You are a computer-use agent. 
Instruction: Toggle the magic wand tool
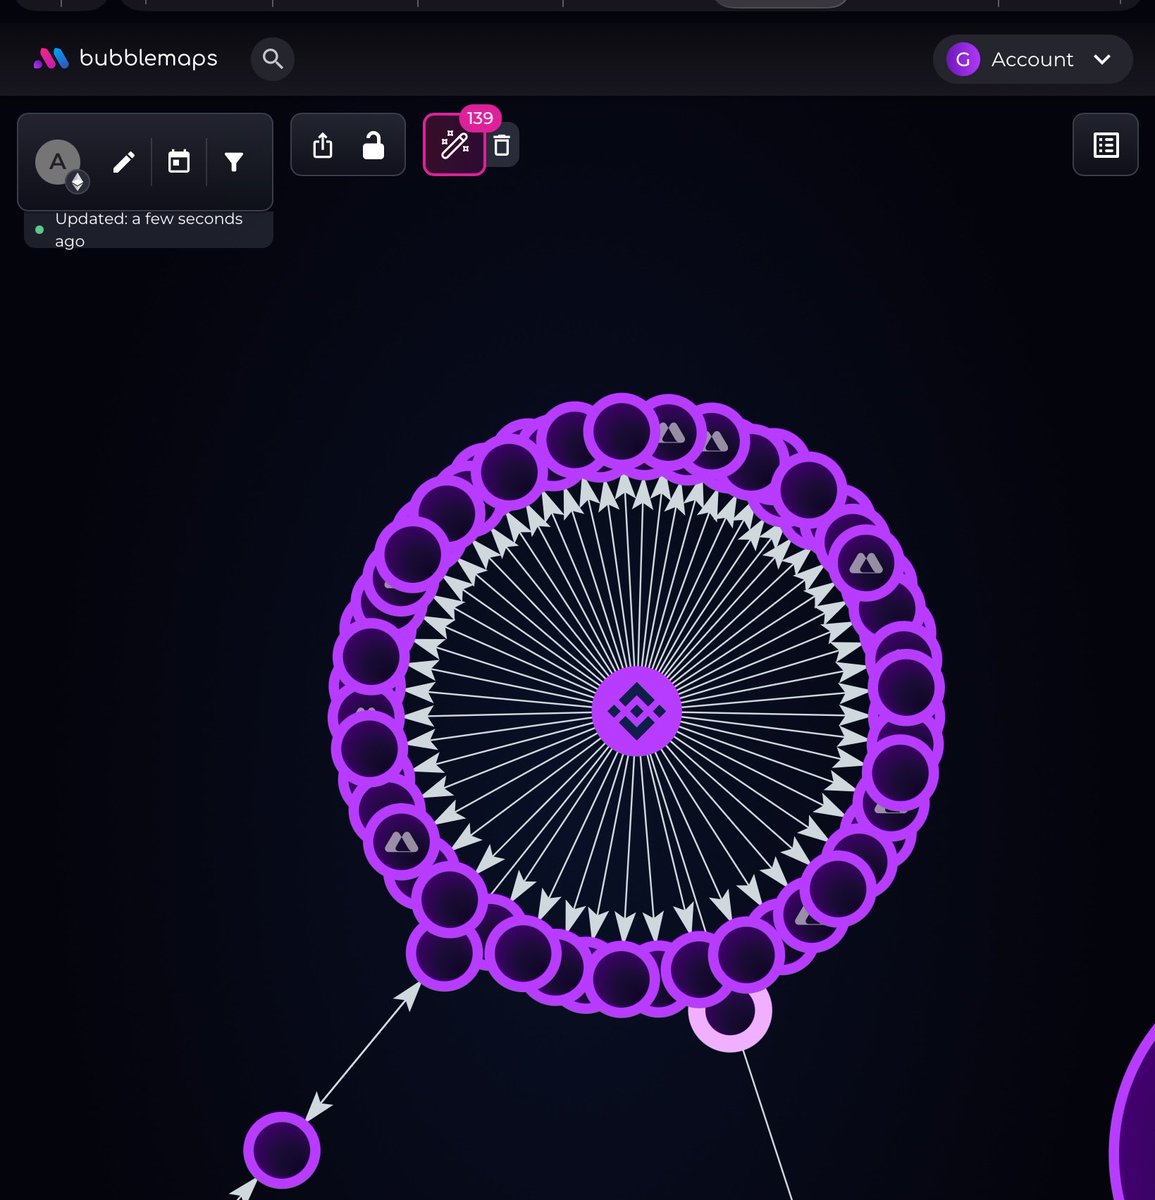pyautogui.click(x=454, y=145)
